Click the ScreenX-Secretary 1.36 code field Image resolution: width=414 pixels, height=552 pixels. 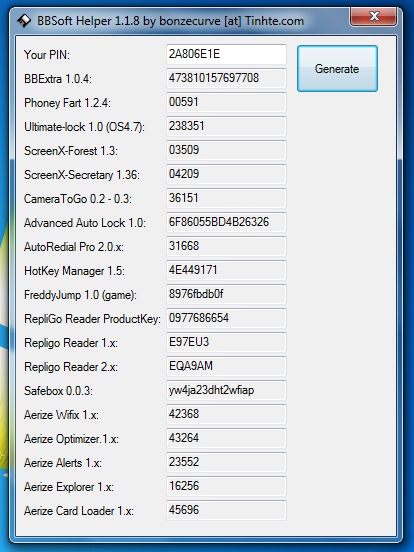click(x=226, y=174)
